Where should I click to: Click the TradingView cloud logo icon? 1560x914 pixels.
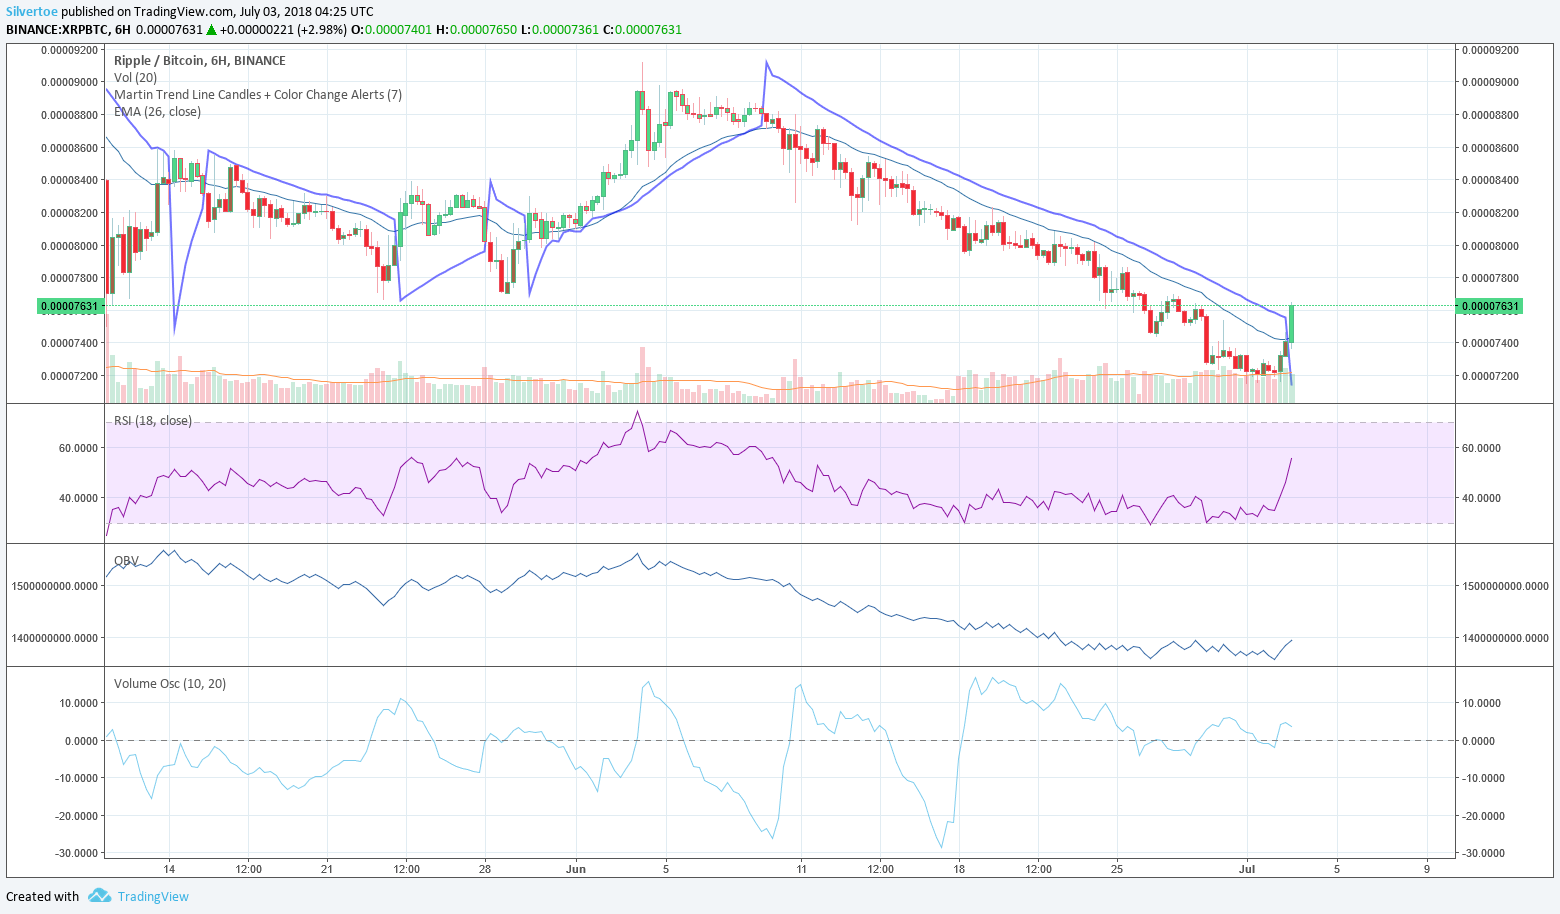pyautogui.click(x=99, y=896)
